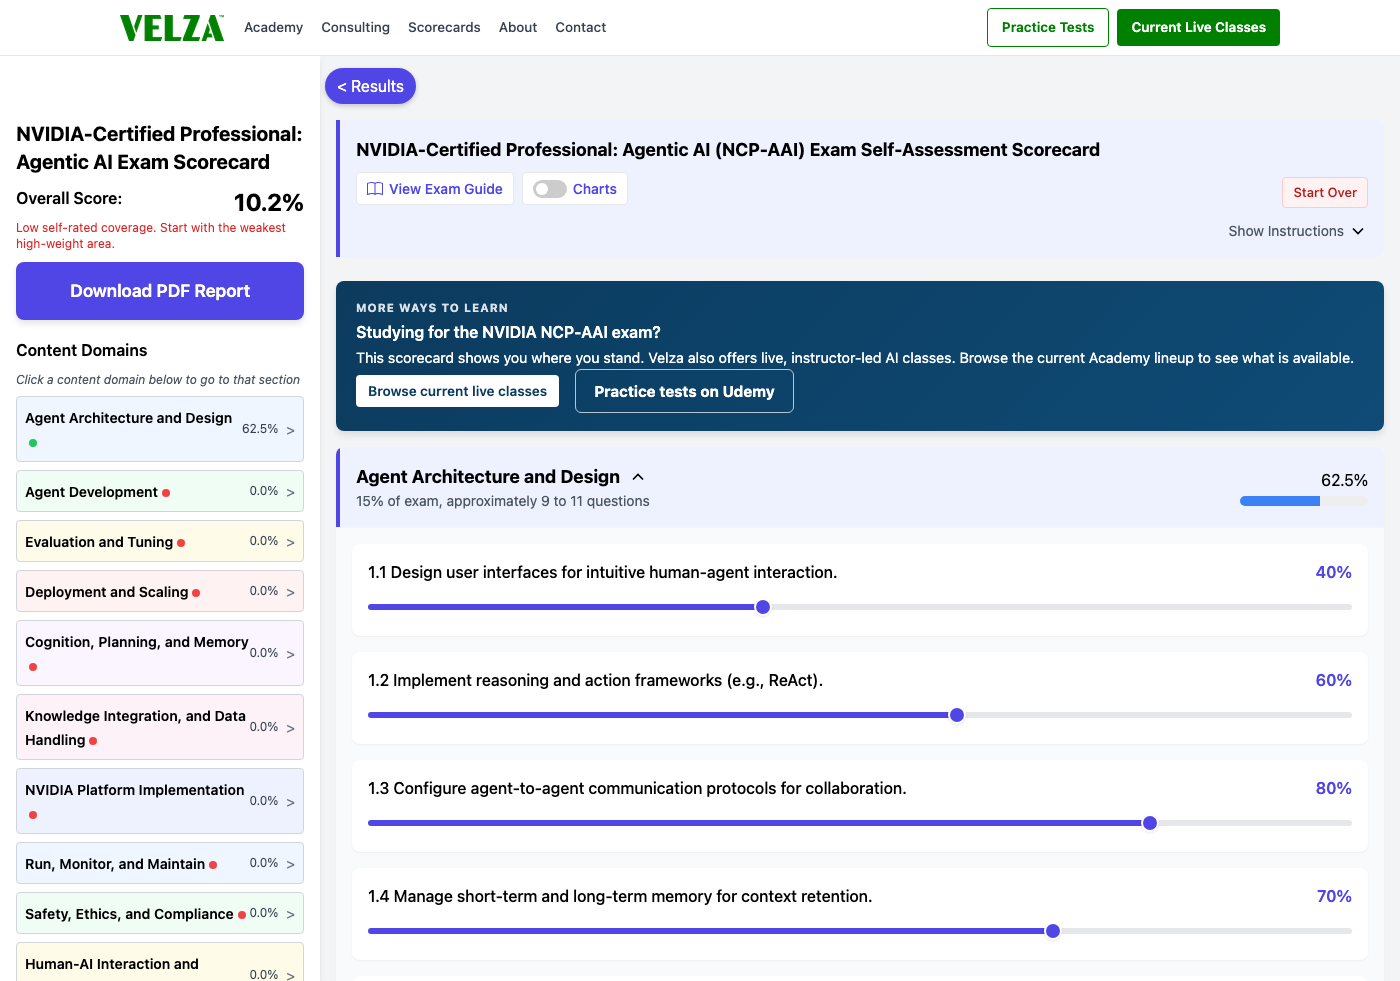Image resolution: width=1400 pixels, height=981 pixels.
Task: Click the Start Over button
Action: pos(1325,192)
